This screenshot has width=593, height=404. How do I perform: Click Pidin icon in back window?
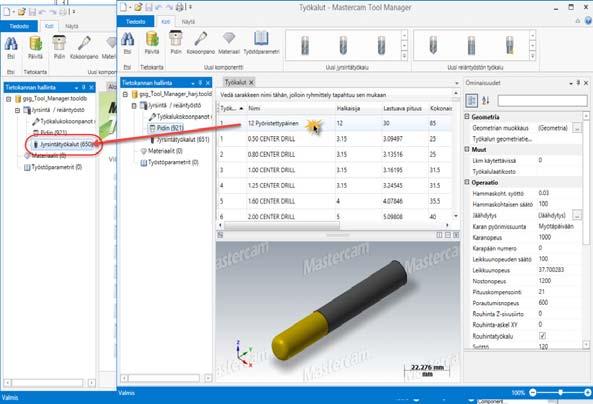[x=59, y=44]
